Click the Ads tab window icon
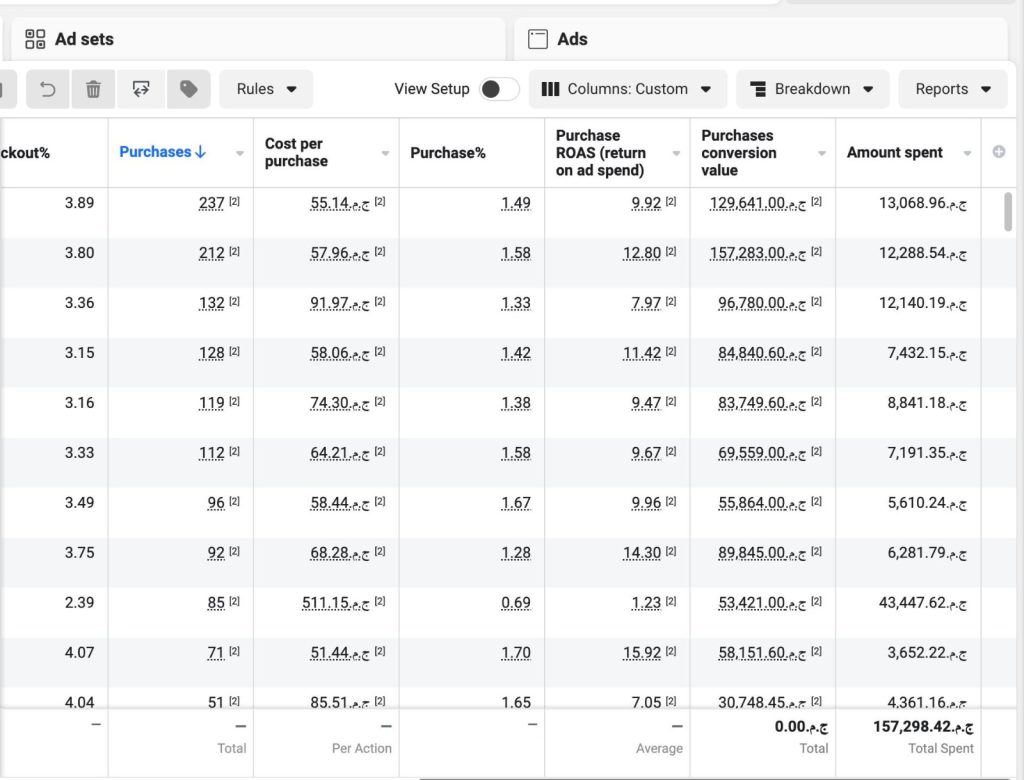Viewport: 1024px width, 780px height. click(x=538, y=39)
